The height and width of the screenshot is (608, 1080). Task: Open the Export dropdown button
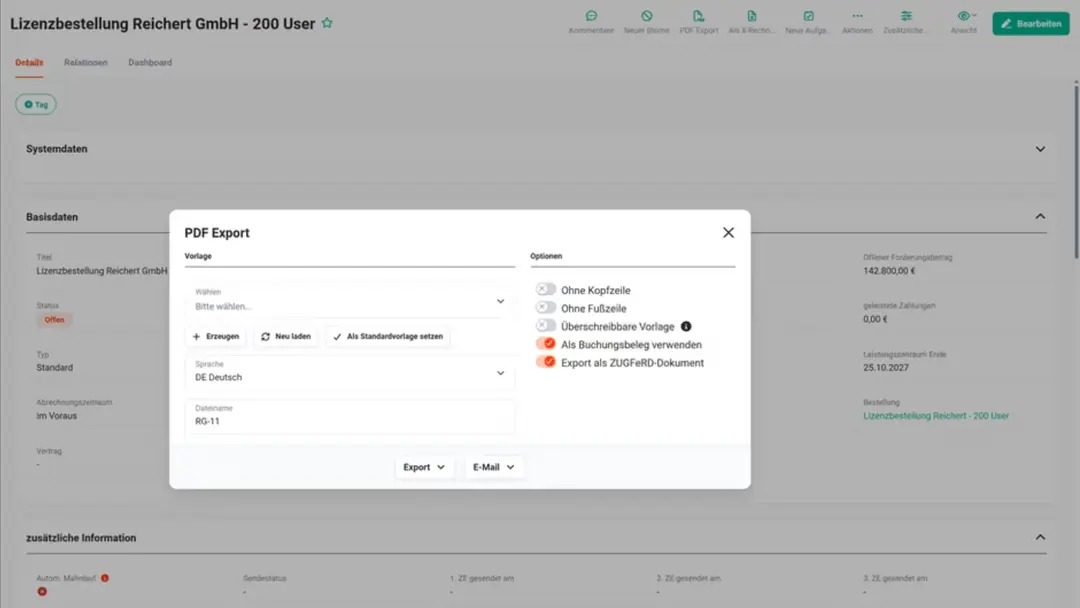(x=424, y=467)
